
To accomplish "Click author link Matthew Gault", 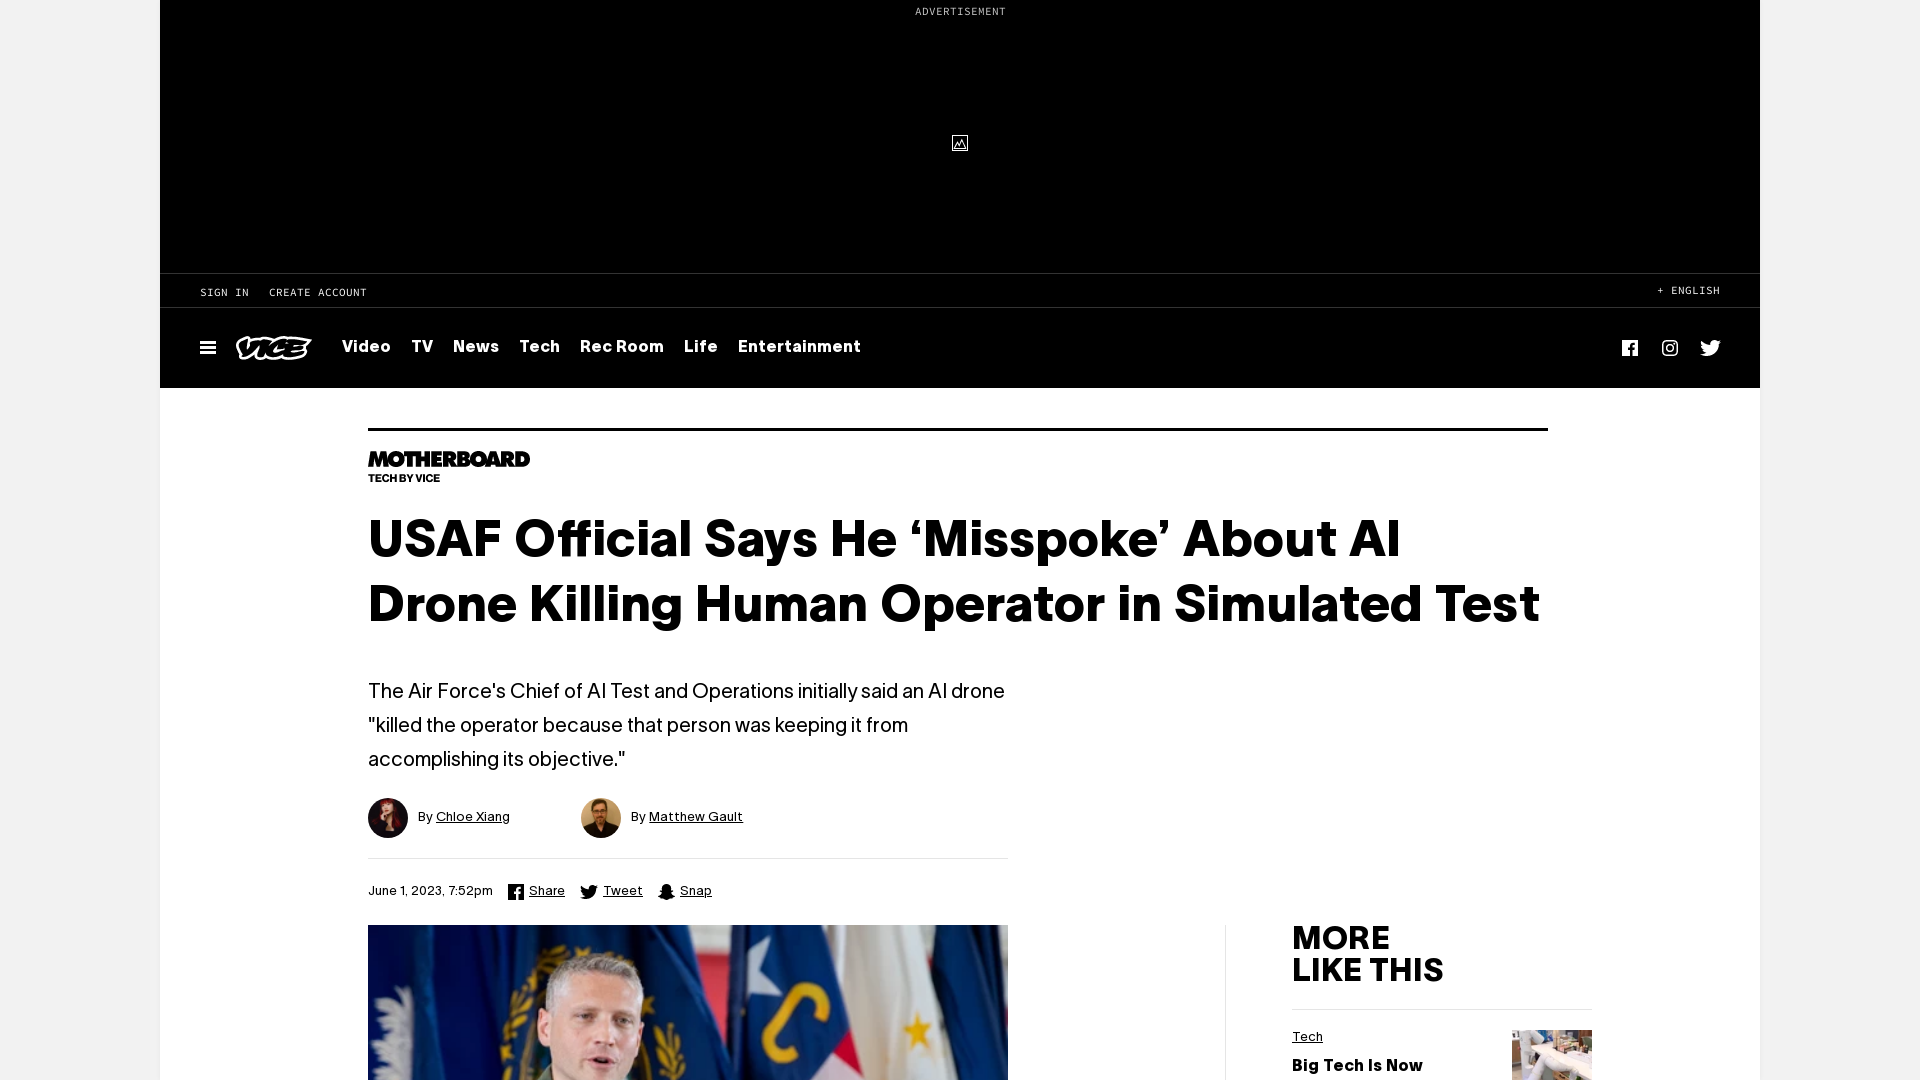I will 696,818.
